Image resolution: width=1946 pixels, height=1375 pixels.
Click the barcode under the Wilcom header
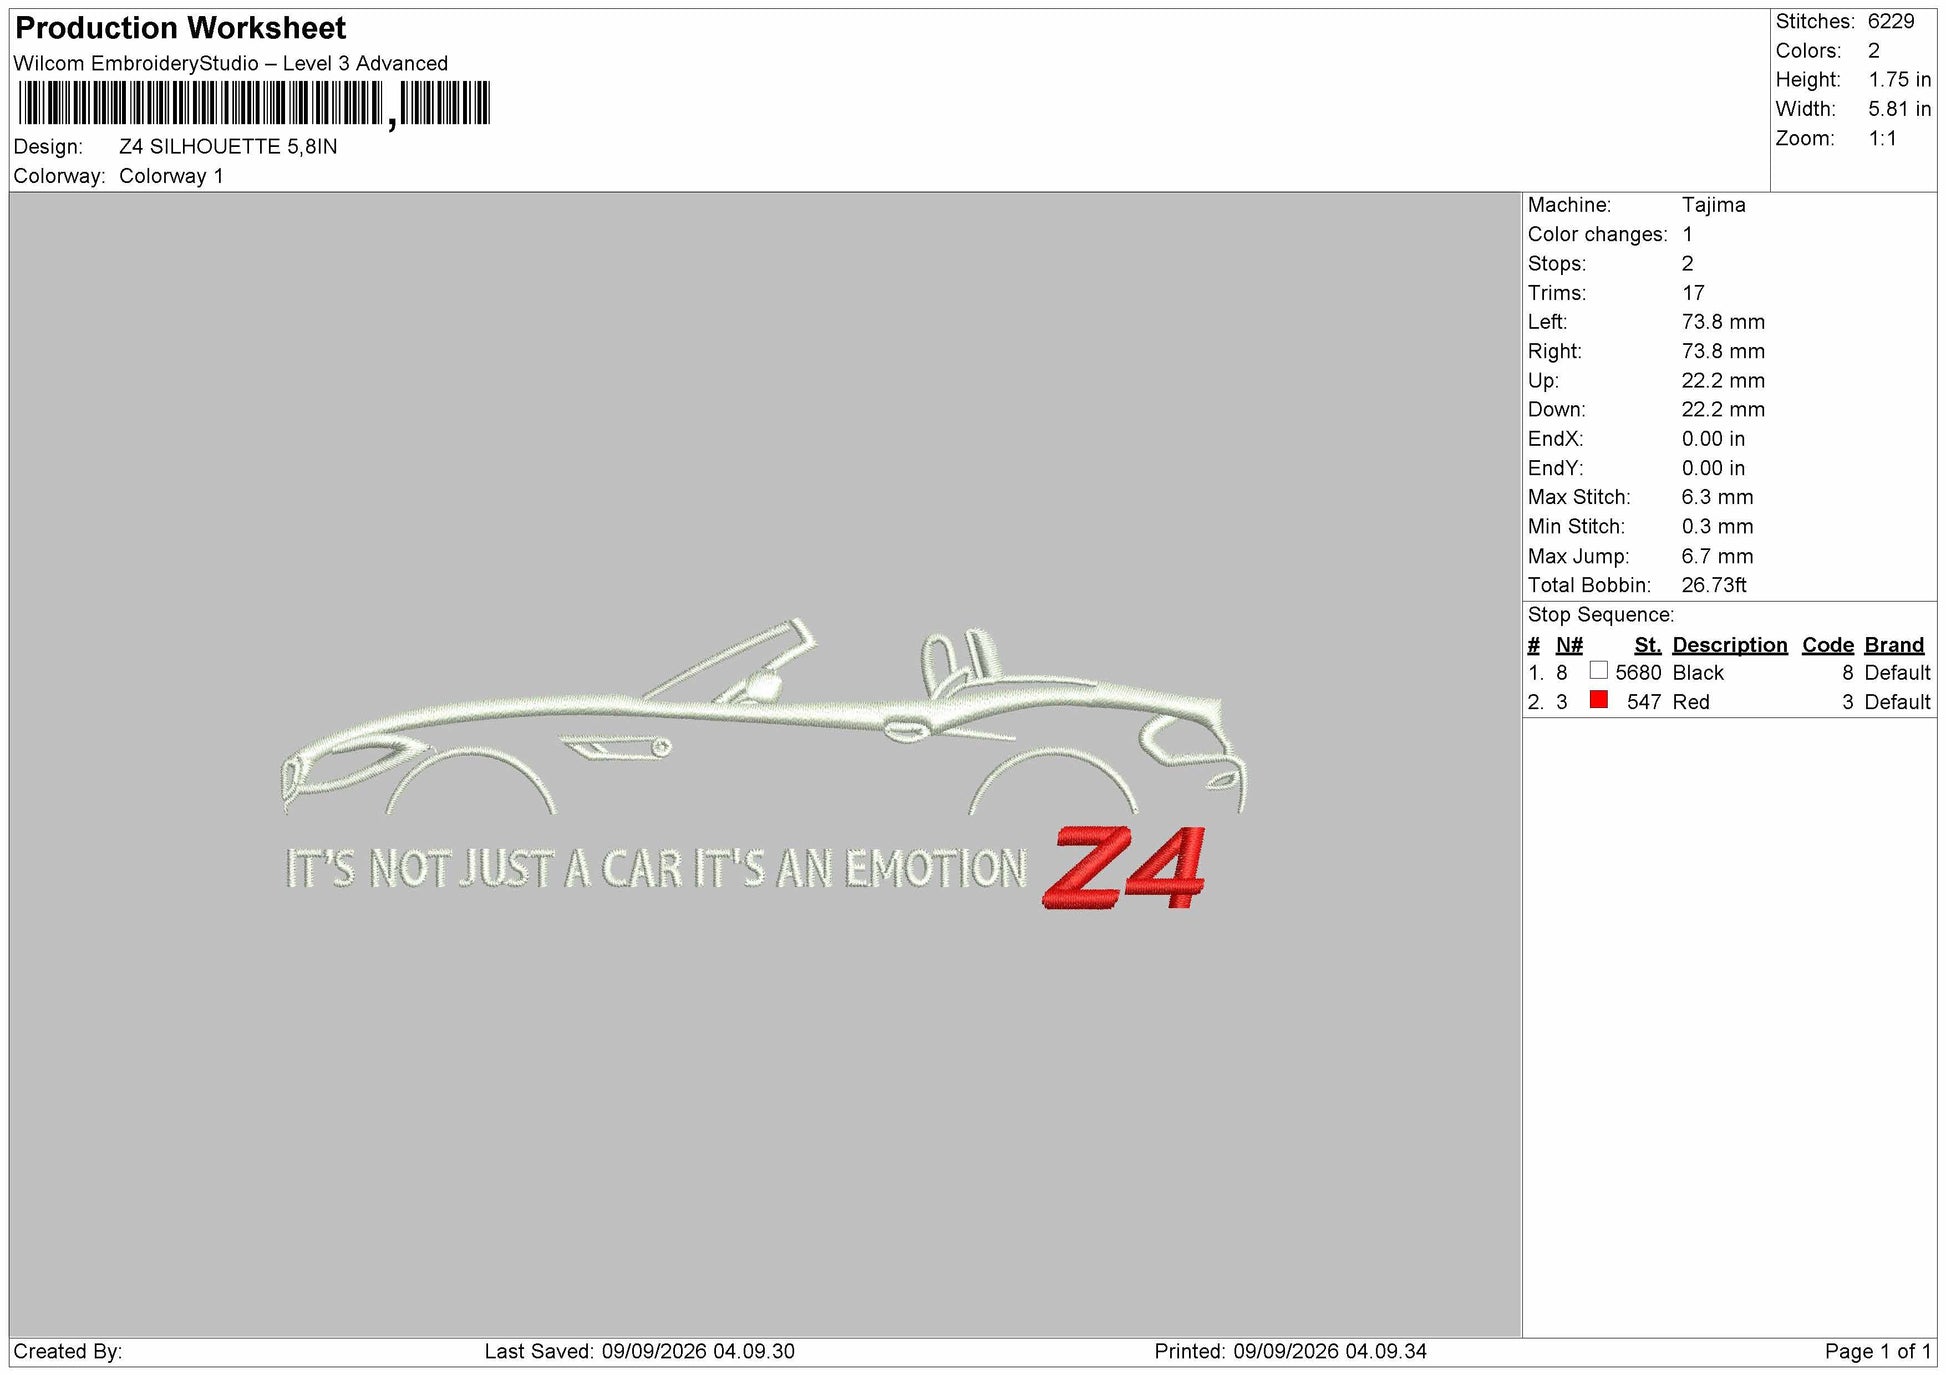[254, 103]
